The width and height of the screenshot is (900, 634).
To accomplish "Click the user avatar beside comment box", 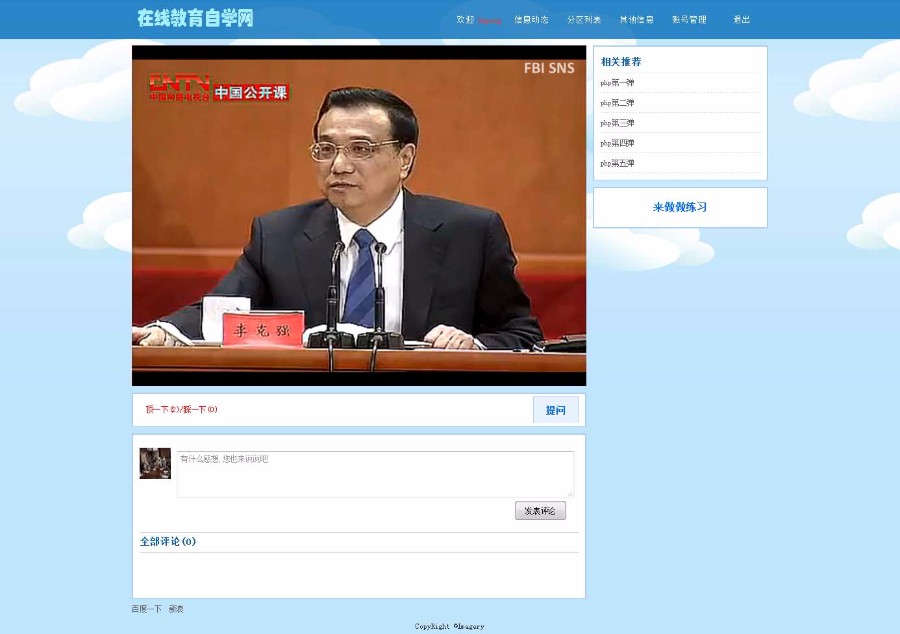I will pos(155,463).
